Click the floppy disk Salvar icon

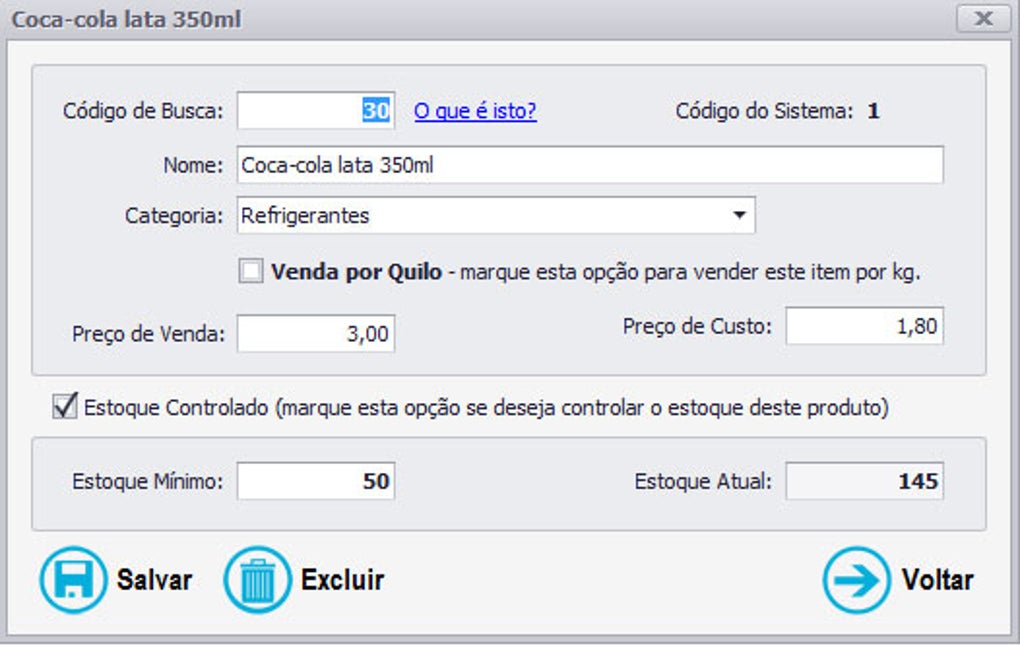(73, 580)
